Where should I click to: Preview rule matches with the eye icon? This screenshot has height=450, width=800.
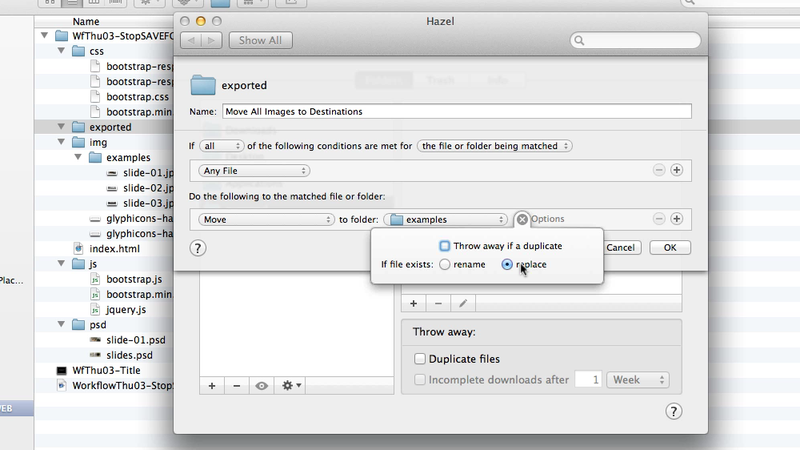[261, 384]
